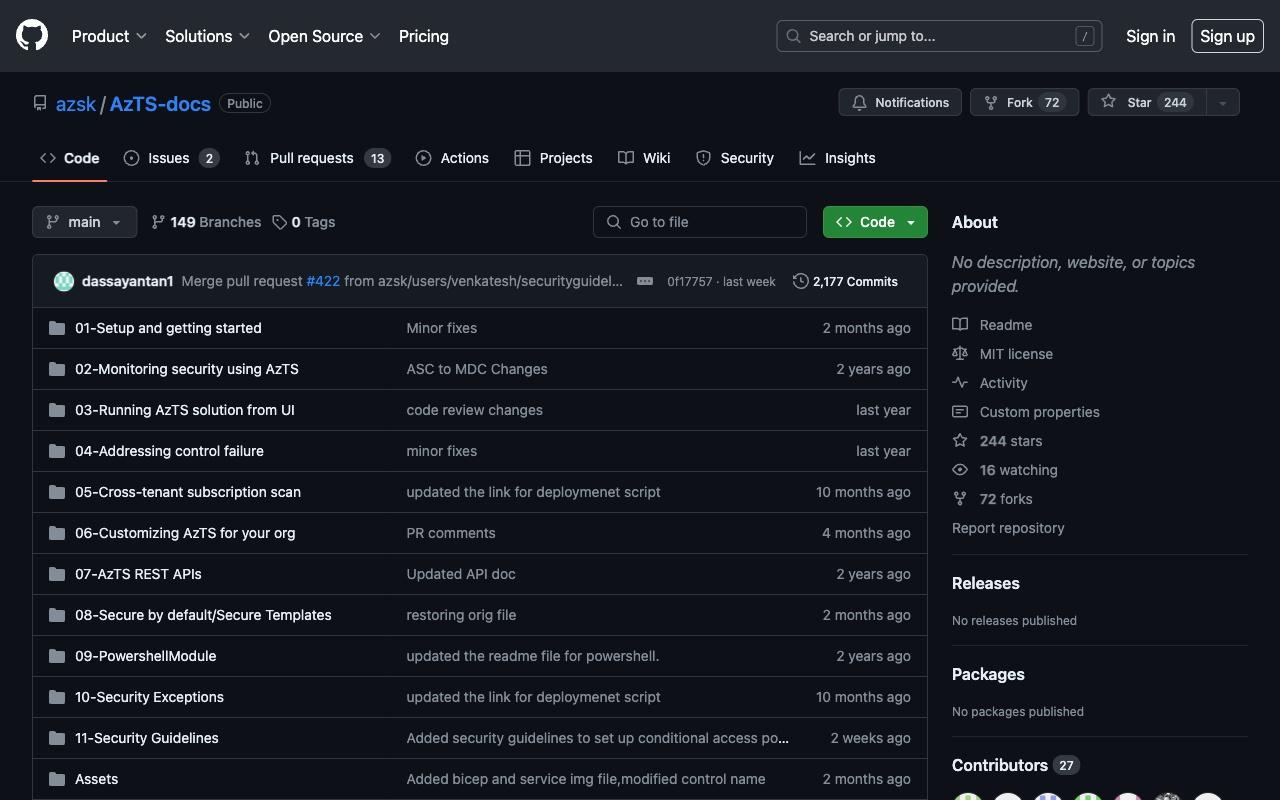The width and height of the screenshot is (1280, 800).
Task: Click the pulse icon next to Activity
Action: tap(960, 383)
